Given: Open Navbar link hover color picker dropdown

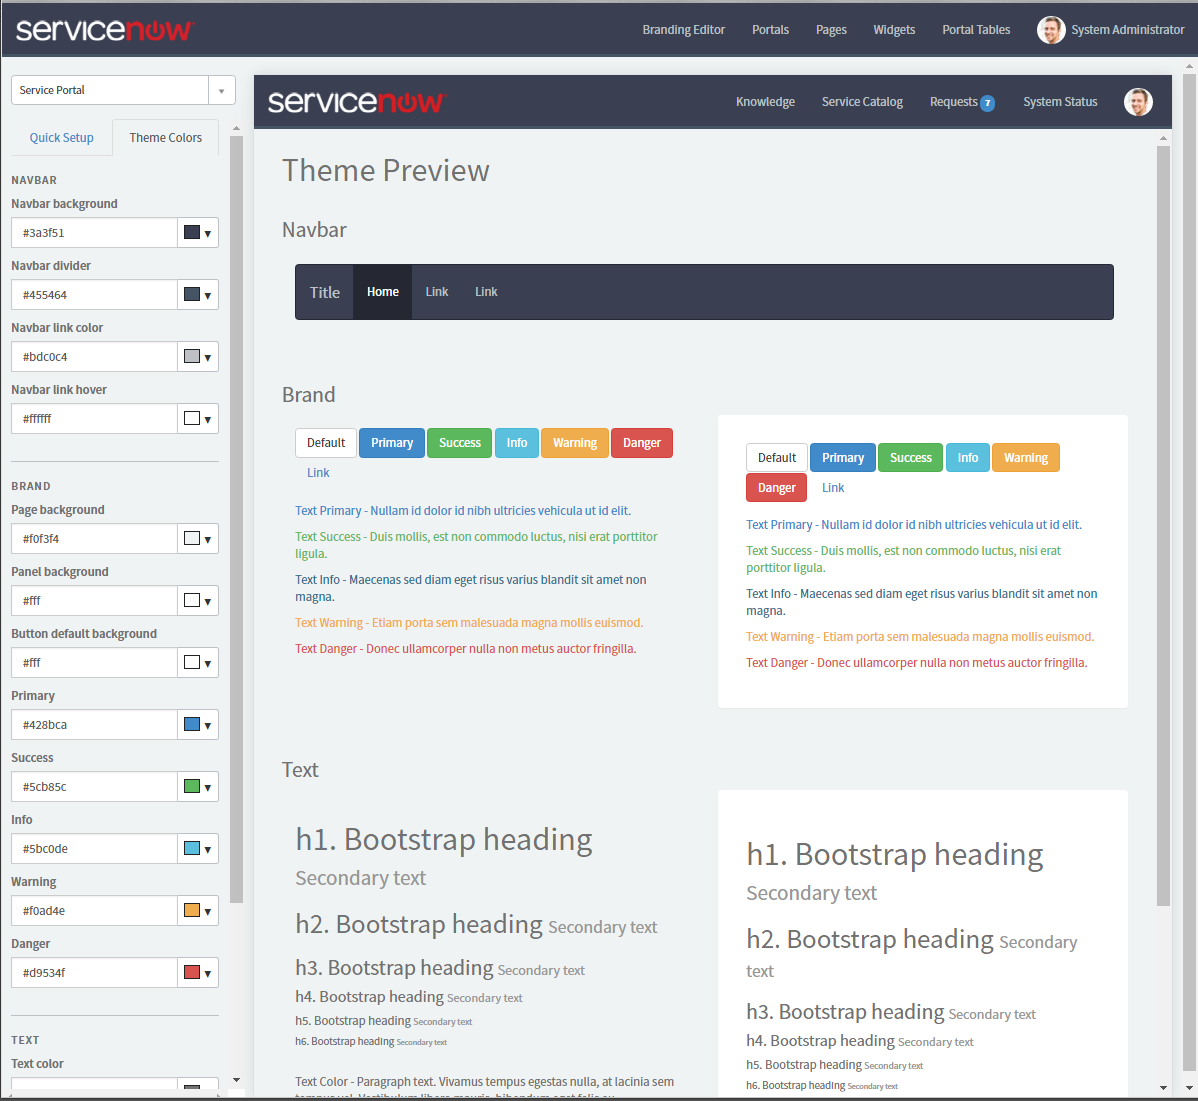Looking at the screenshot, I should (198, 419).
